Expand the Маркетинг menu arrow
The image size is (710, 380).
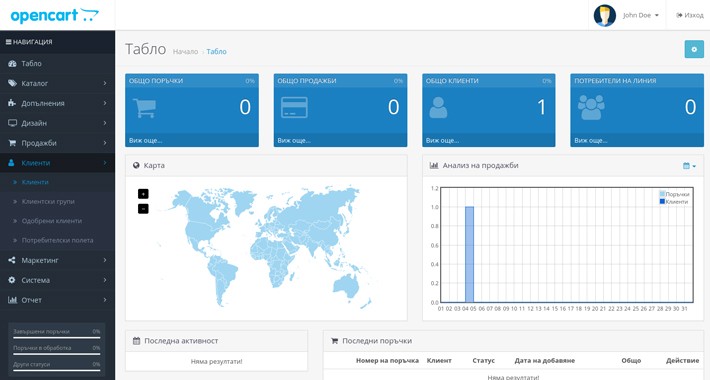tap(105, 260)
